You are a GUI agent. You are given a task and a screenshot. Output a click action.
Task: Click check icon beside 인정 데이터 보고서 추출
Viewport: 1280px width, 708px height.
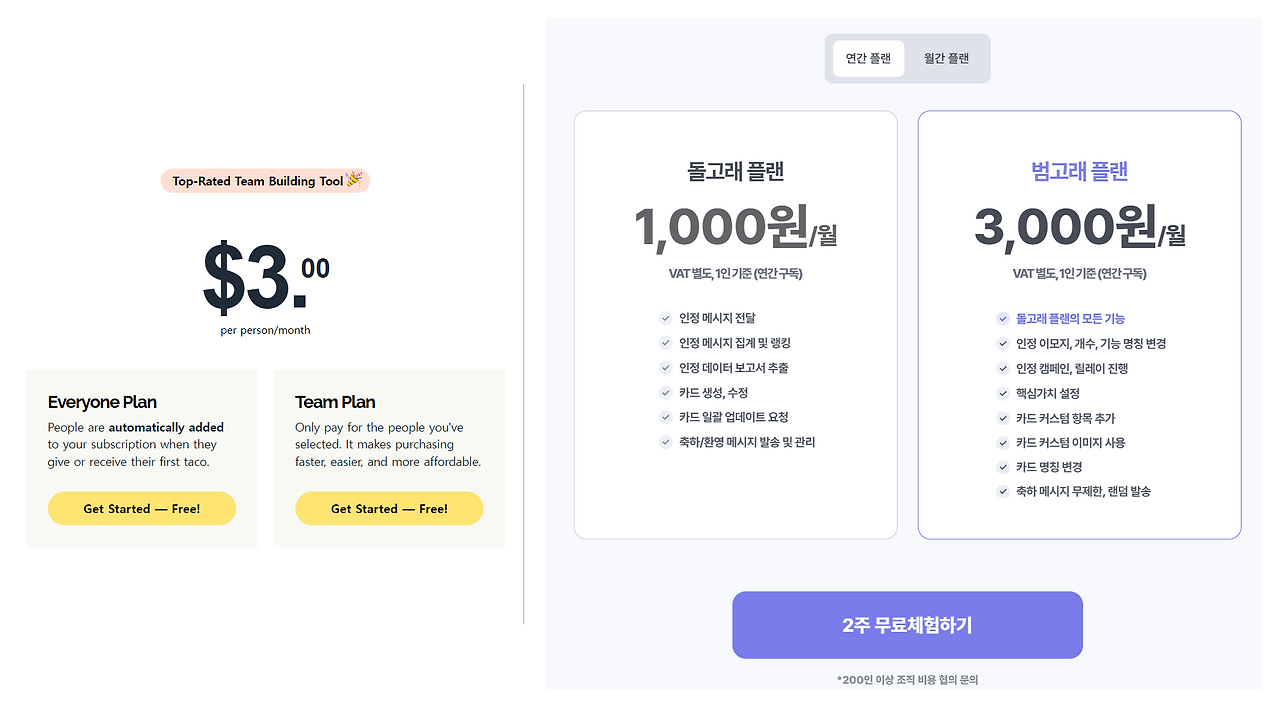(x=666, y=368)
